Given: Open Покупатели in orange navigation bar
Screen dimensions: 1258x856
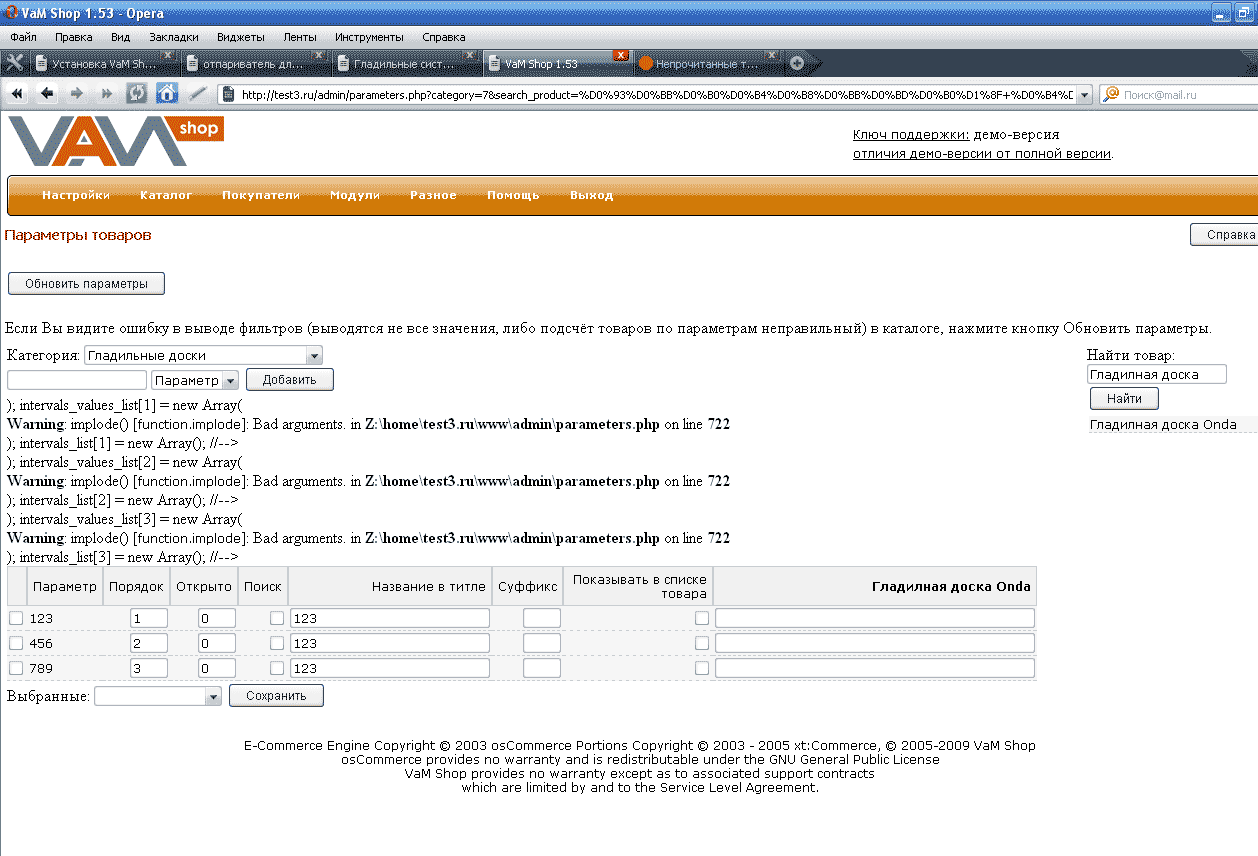Looking at the screenshot, I should pos(261,195).
